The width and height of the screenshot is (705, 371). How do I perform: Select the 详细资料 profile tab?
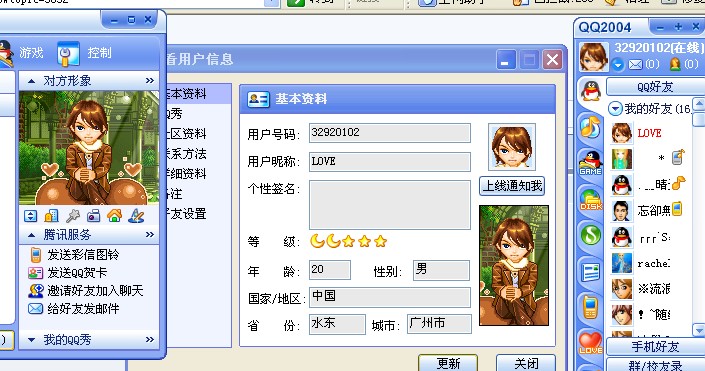click(x=186, y=174)
